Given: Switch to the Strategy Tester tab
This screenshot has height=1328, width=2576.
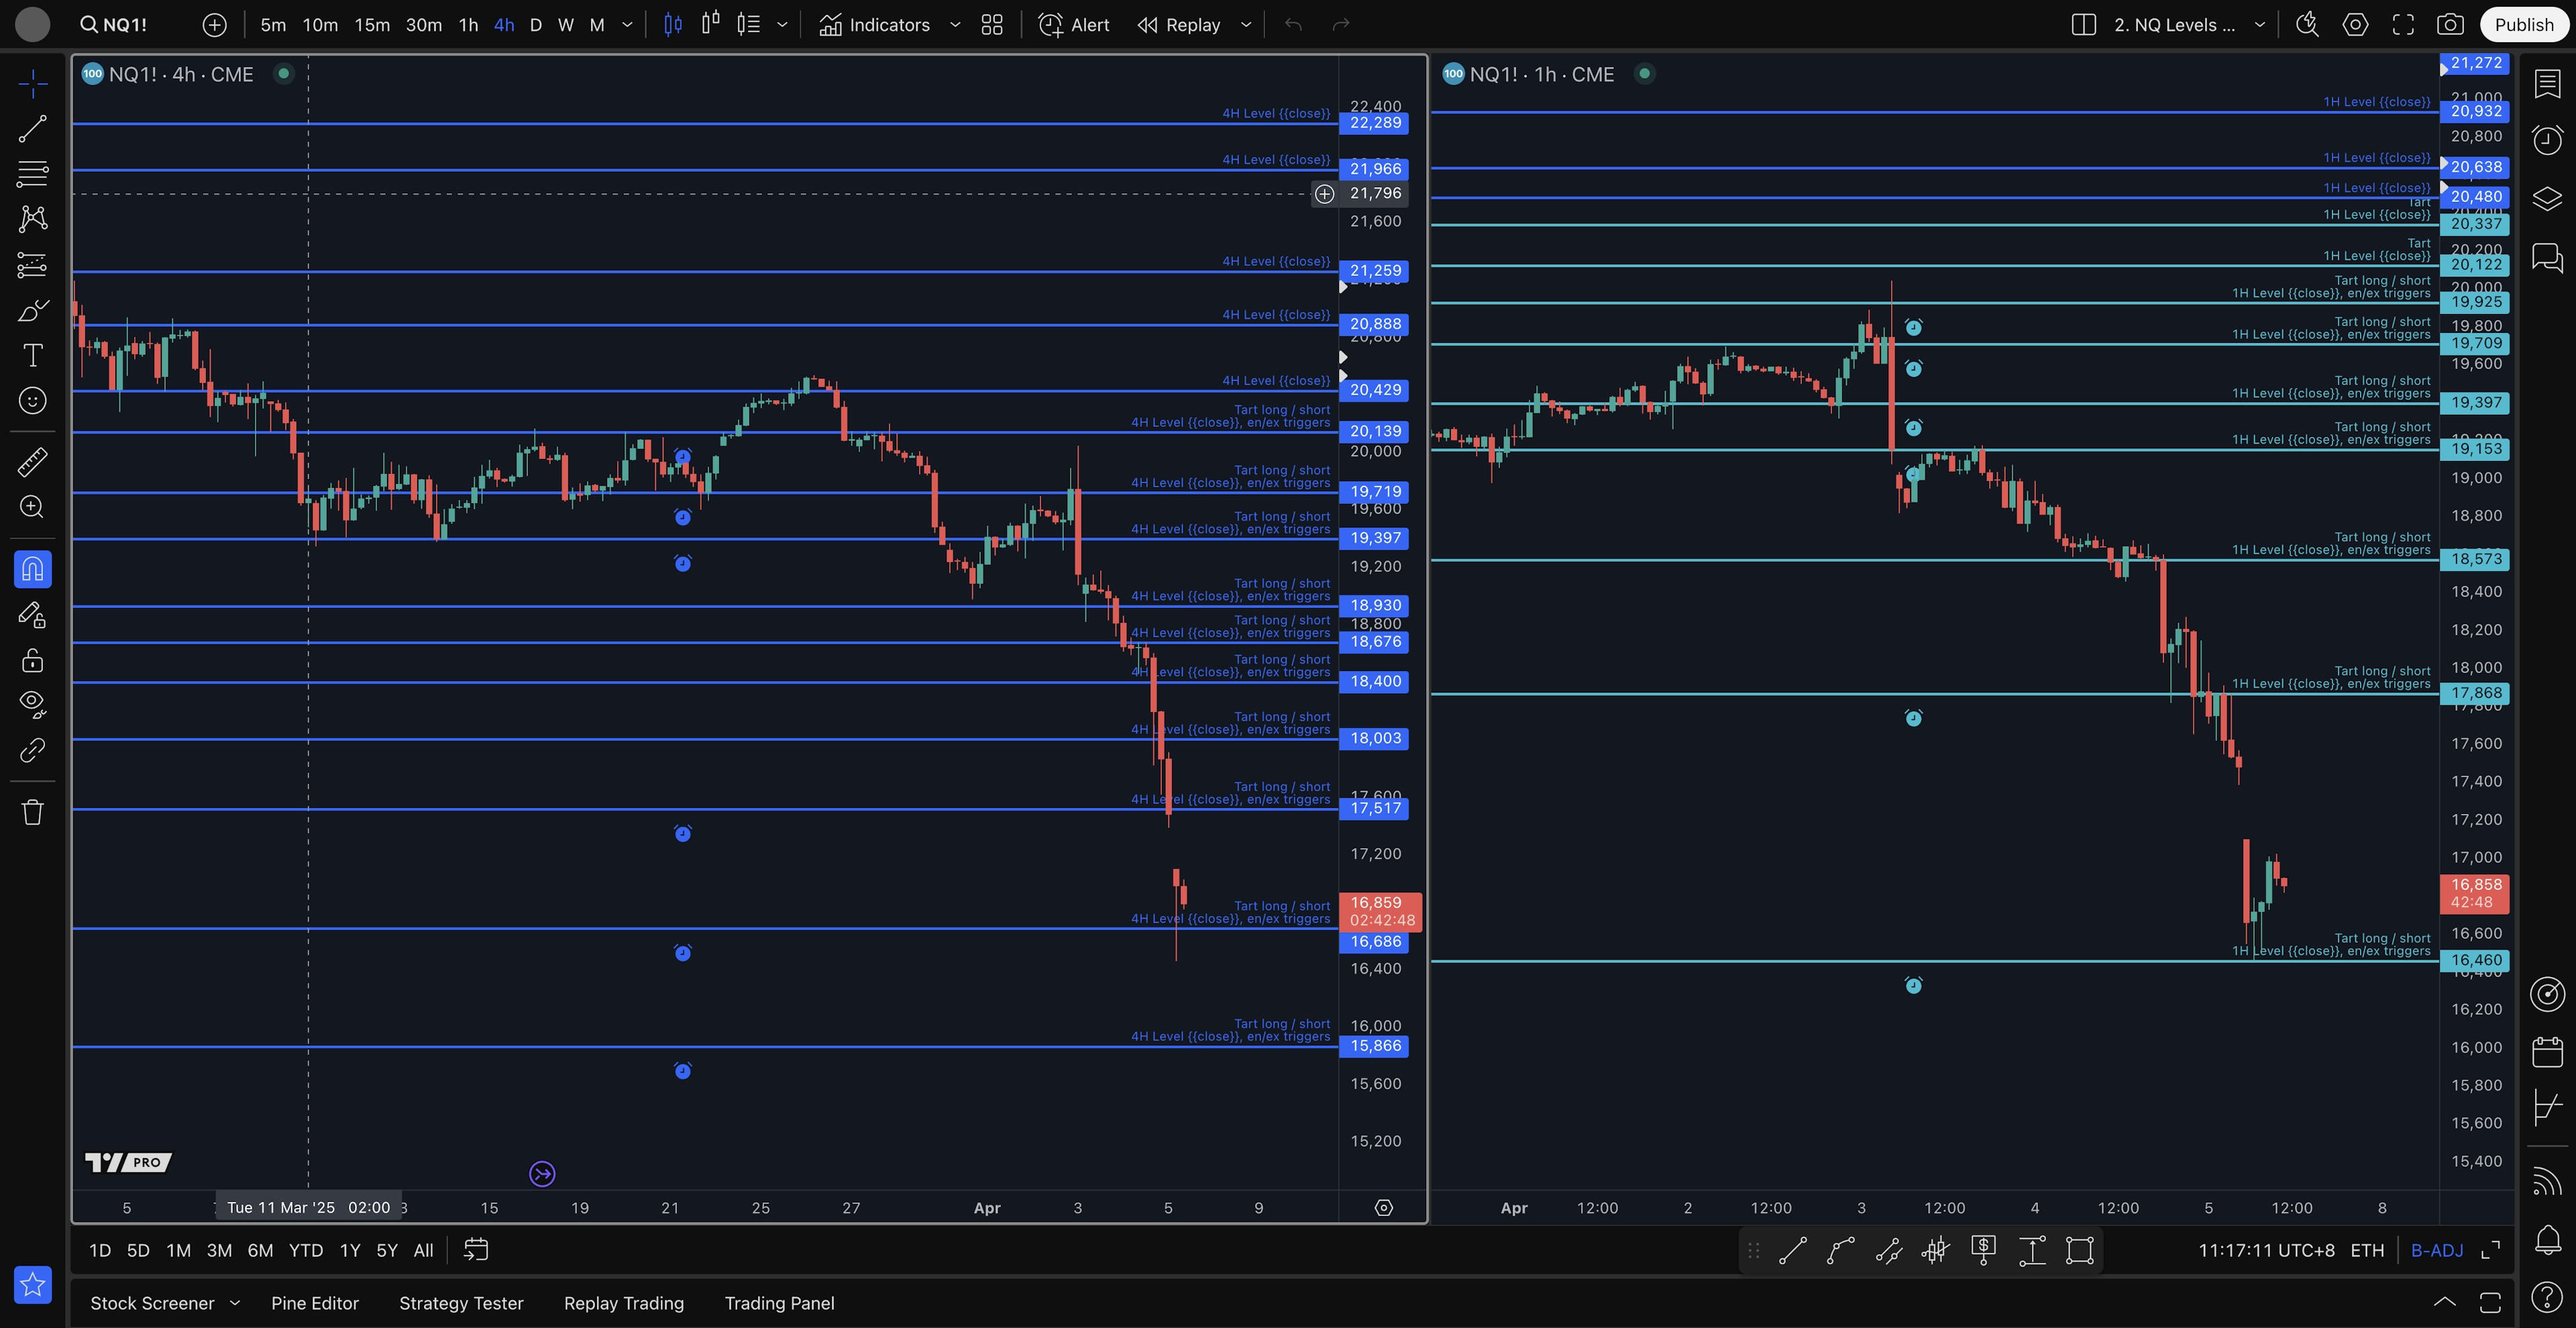Looking at the screenshot, I should [461, 1303].
